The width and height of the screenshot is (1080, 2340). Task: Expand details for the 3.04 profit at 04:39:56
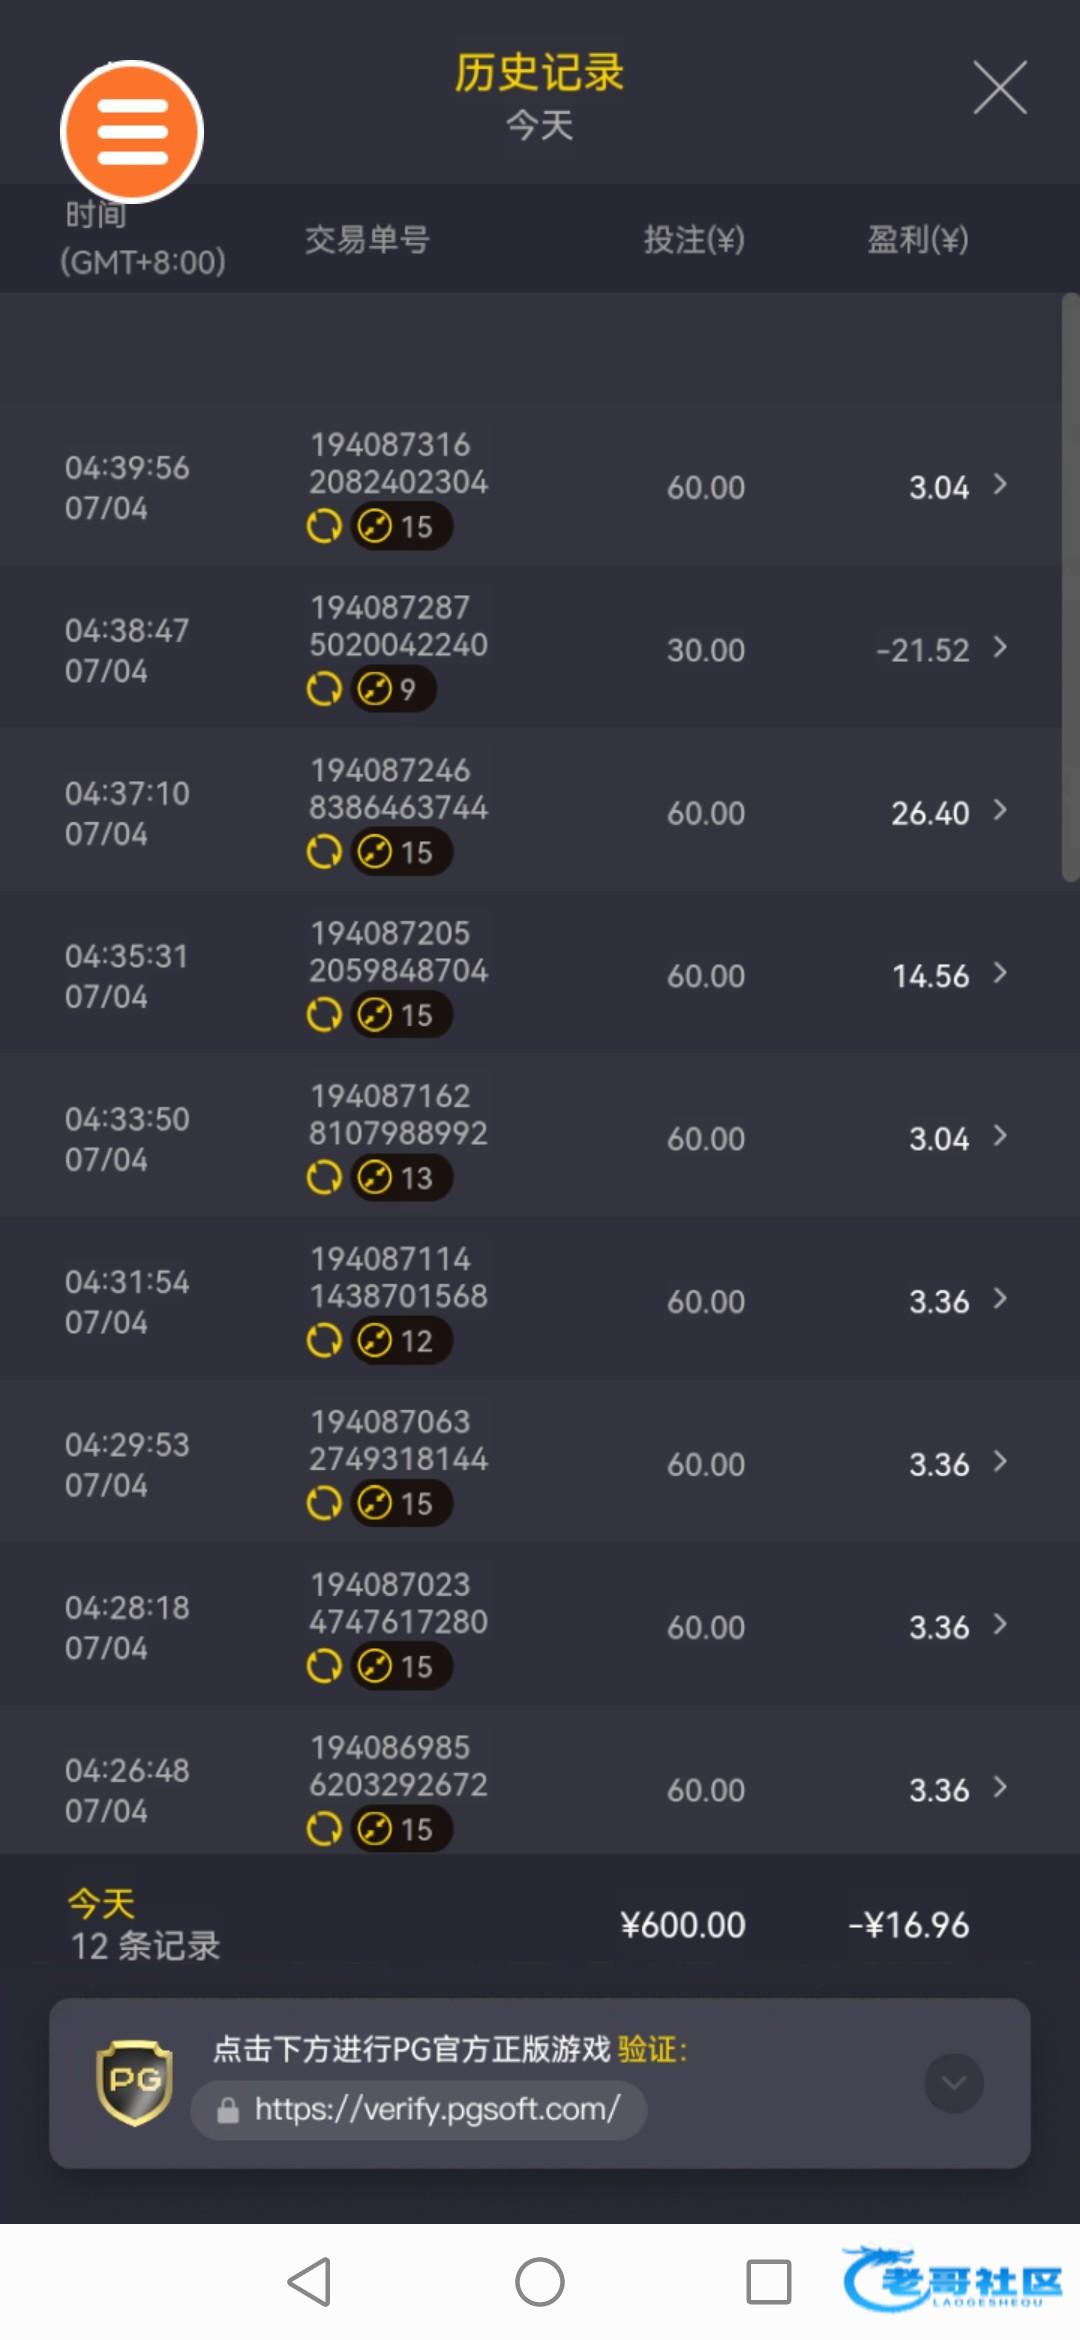click(x=999, y=485)
